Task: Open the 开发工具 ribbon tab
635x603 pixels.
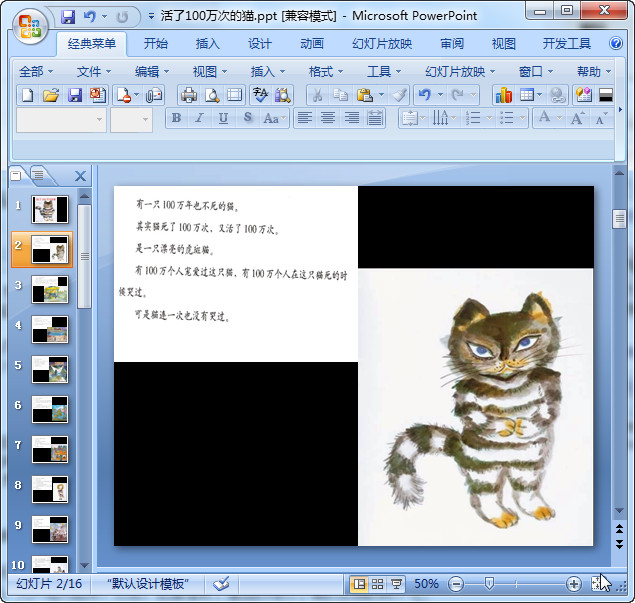Action: (x=567, y=43)
